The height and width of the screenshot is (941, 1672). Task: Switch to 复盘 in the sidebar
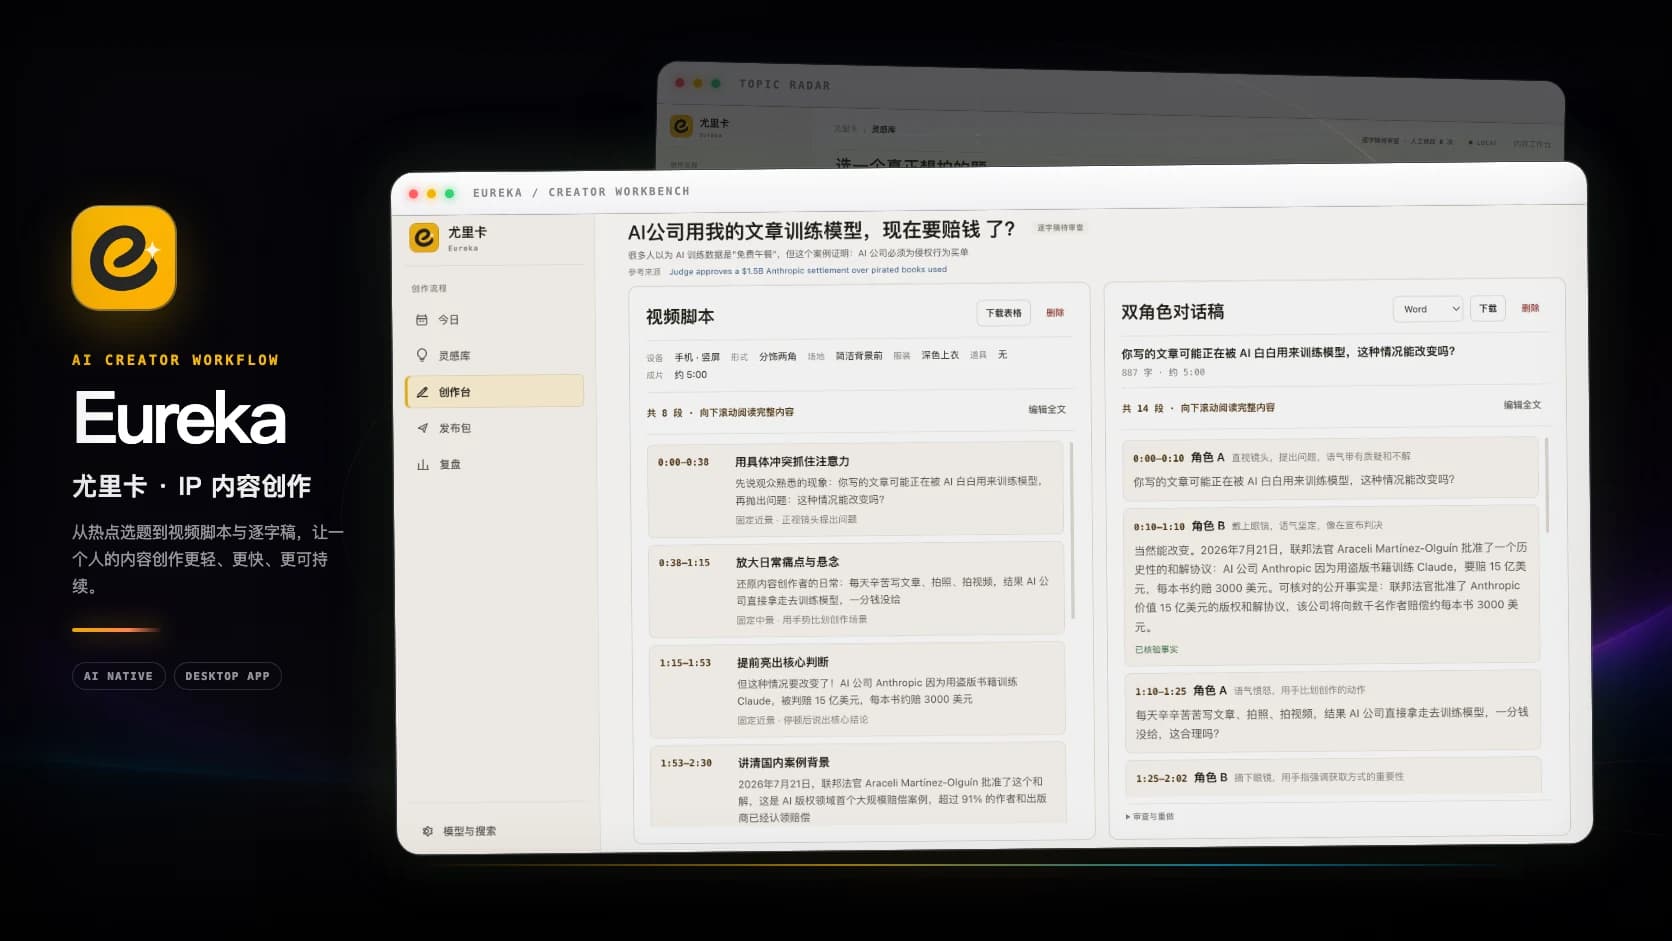[x=495, y=464]
